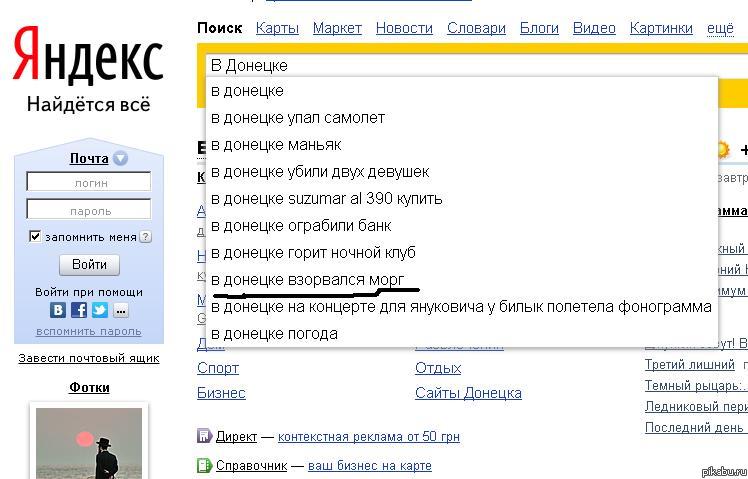Click the пароль input field
Viewport: 748px width, 479px height.
(89, 210)
